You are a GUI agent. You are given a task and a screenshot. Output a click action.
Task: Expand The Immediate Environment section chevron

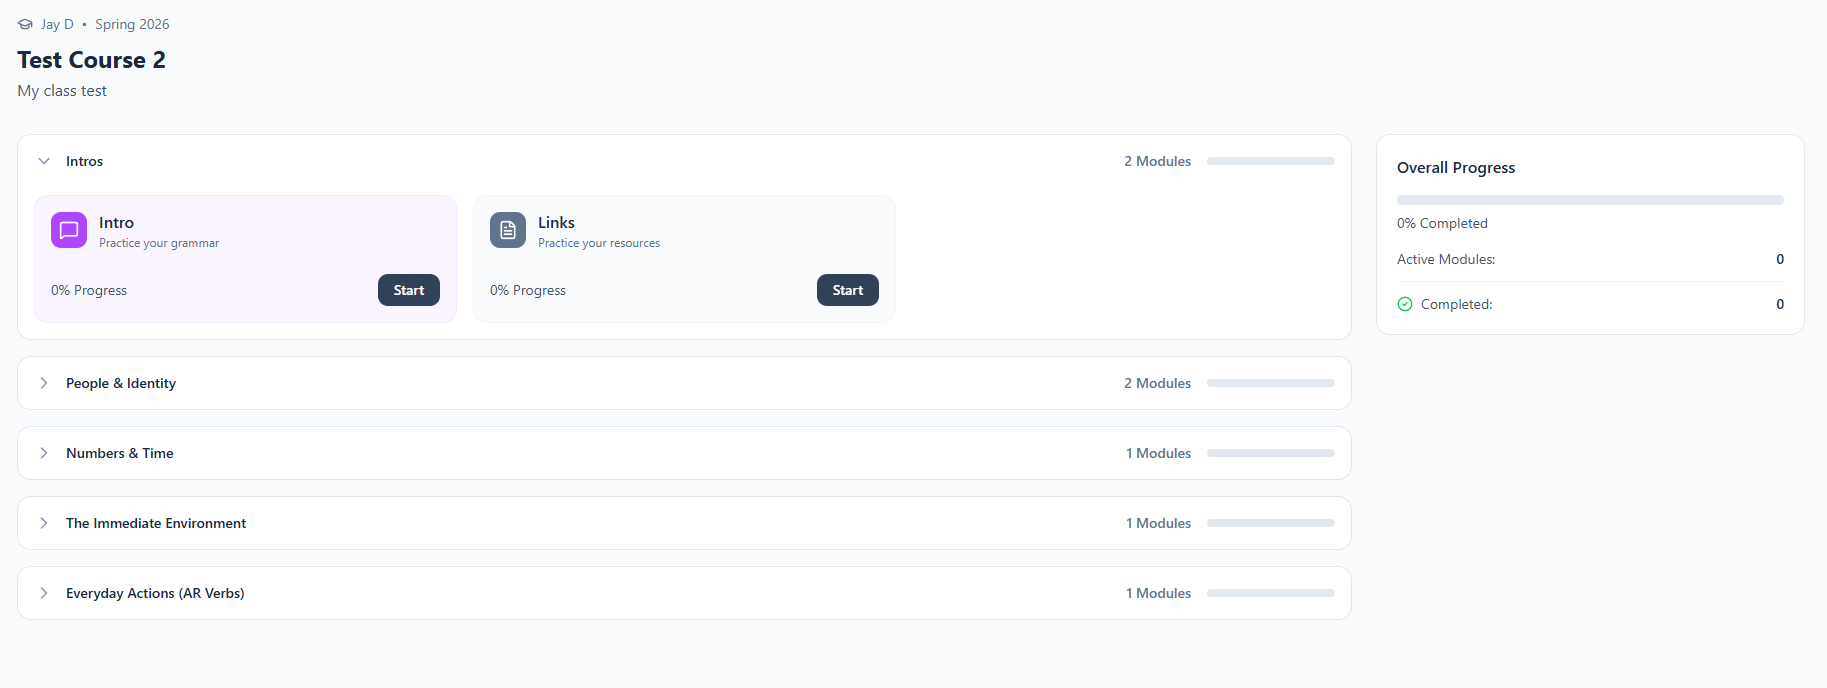point(44,523)
